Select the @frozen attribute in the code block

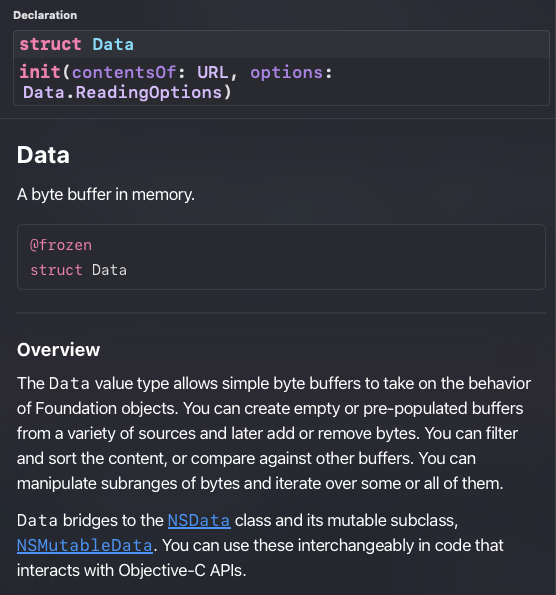click(61, 245)
